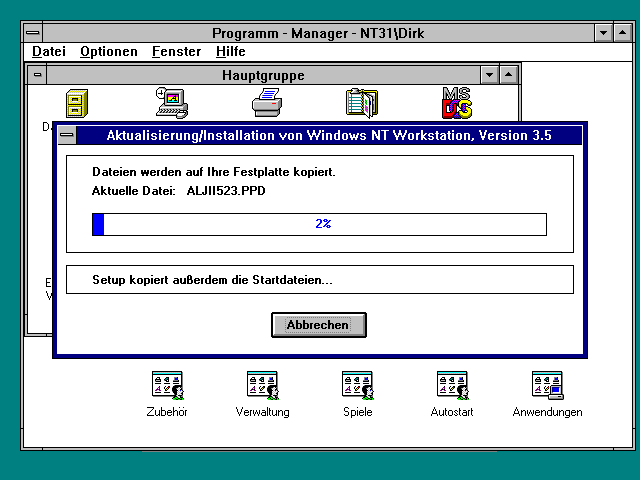This screenshot has width=640, height=480.
Task: Open the Hauptgruppe window control menu box
Action: point(38,75)
